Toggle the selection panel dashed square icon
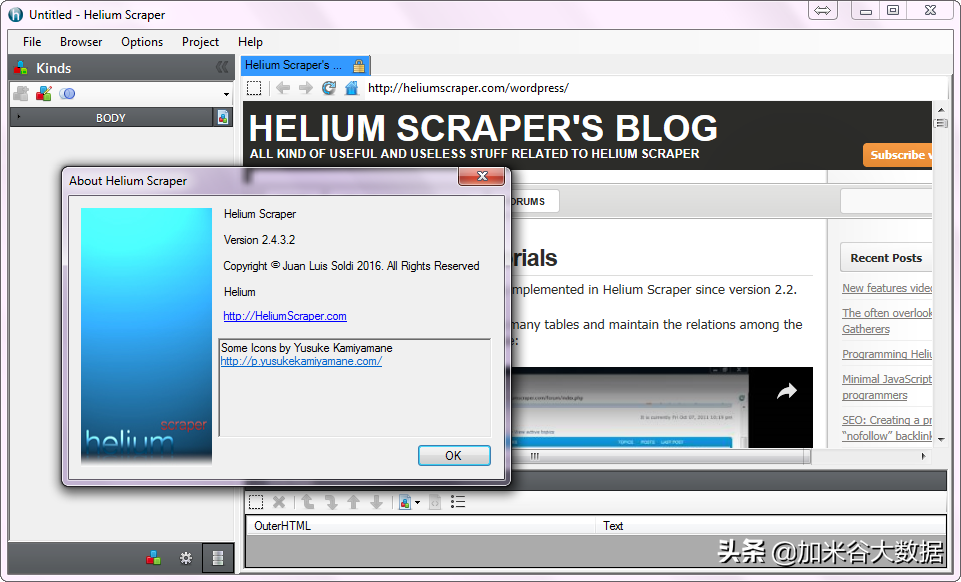Screen dimensions: 961x582 [x=256, y=502]
